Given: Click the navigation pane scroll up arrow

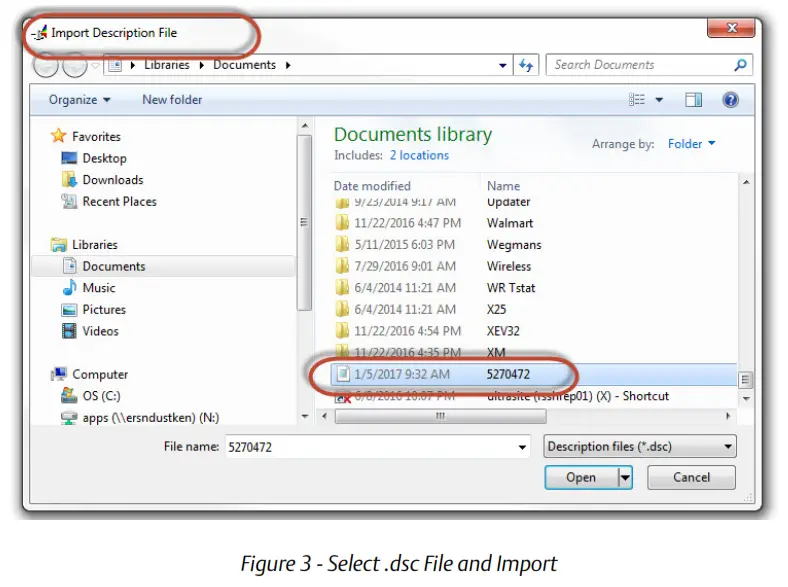Looking at the screenshot, I should [x=305, y=125].
